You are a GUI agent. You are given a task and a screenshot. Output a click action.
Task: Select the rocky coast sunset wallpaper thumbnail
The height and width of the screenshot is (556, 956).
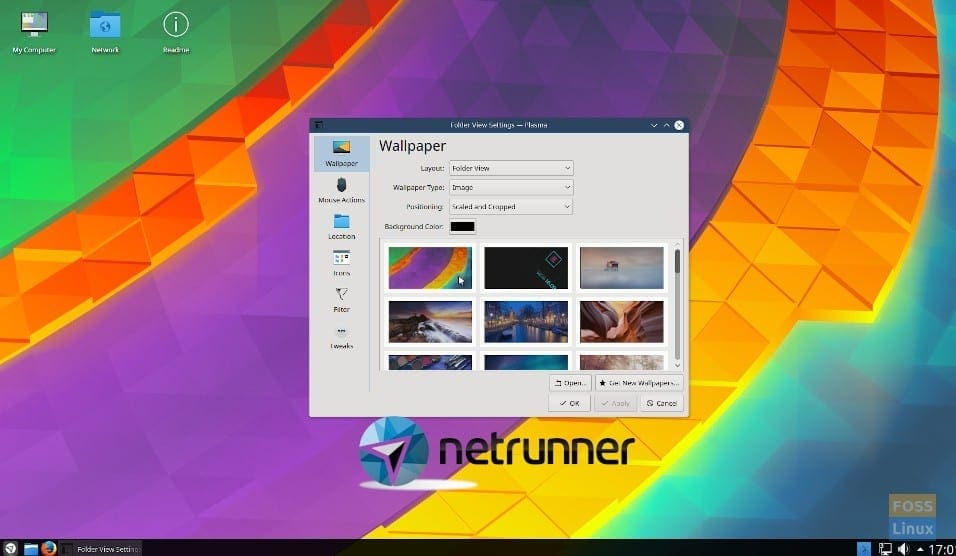[430, 321]
